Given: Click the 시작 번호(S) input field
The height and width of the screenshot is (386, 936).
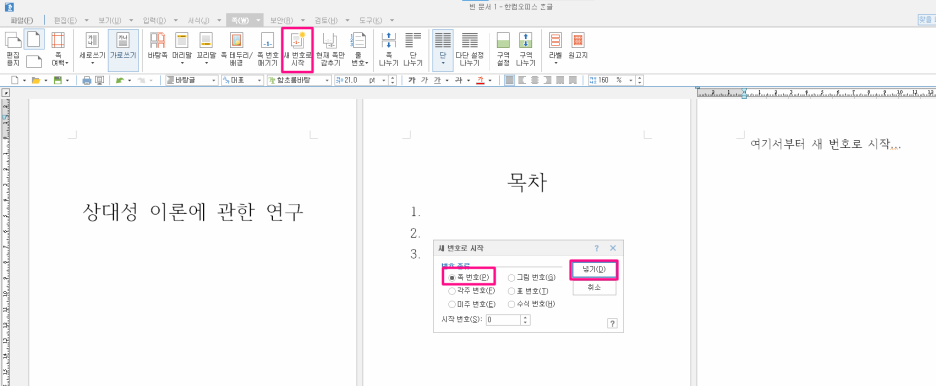Looking at the screenshot, I should pyautogui.click(x=504, y=319).
